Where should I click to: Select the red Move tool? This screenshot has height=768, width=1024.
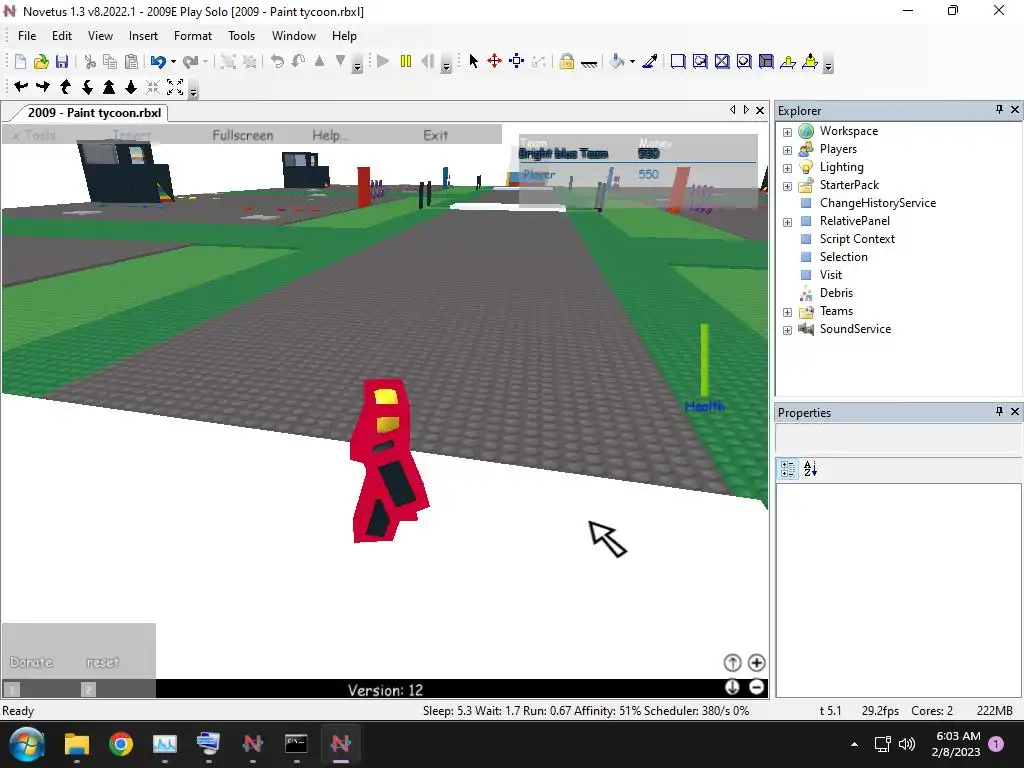pos(494,61)
